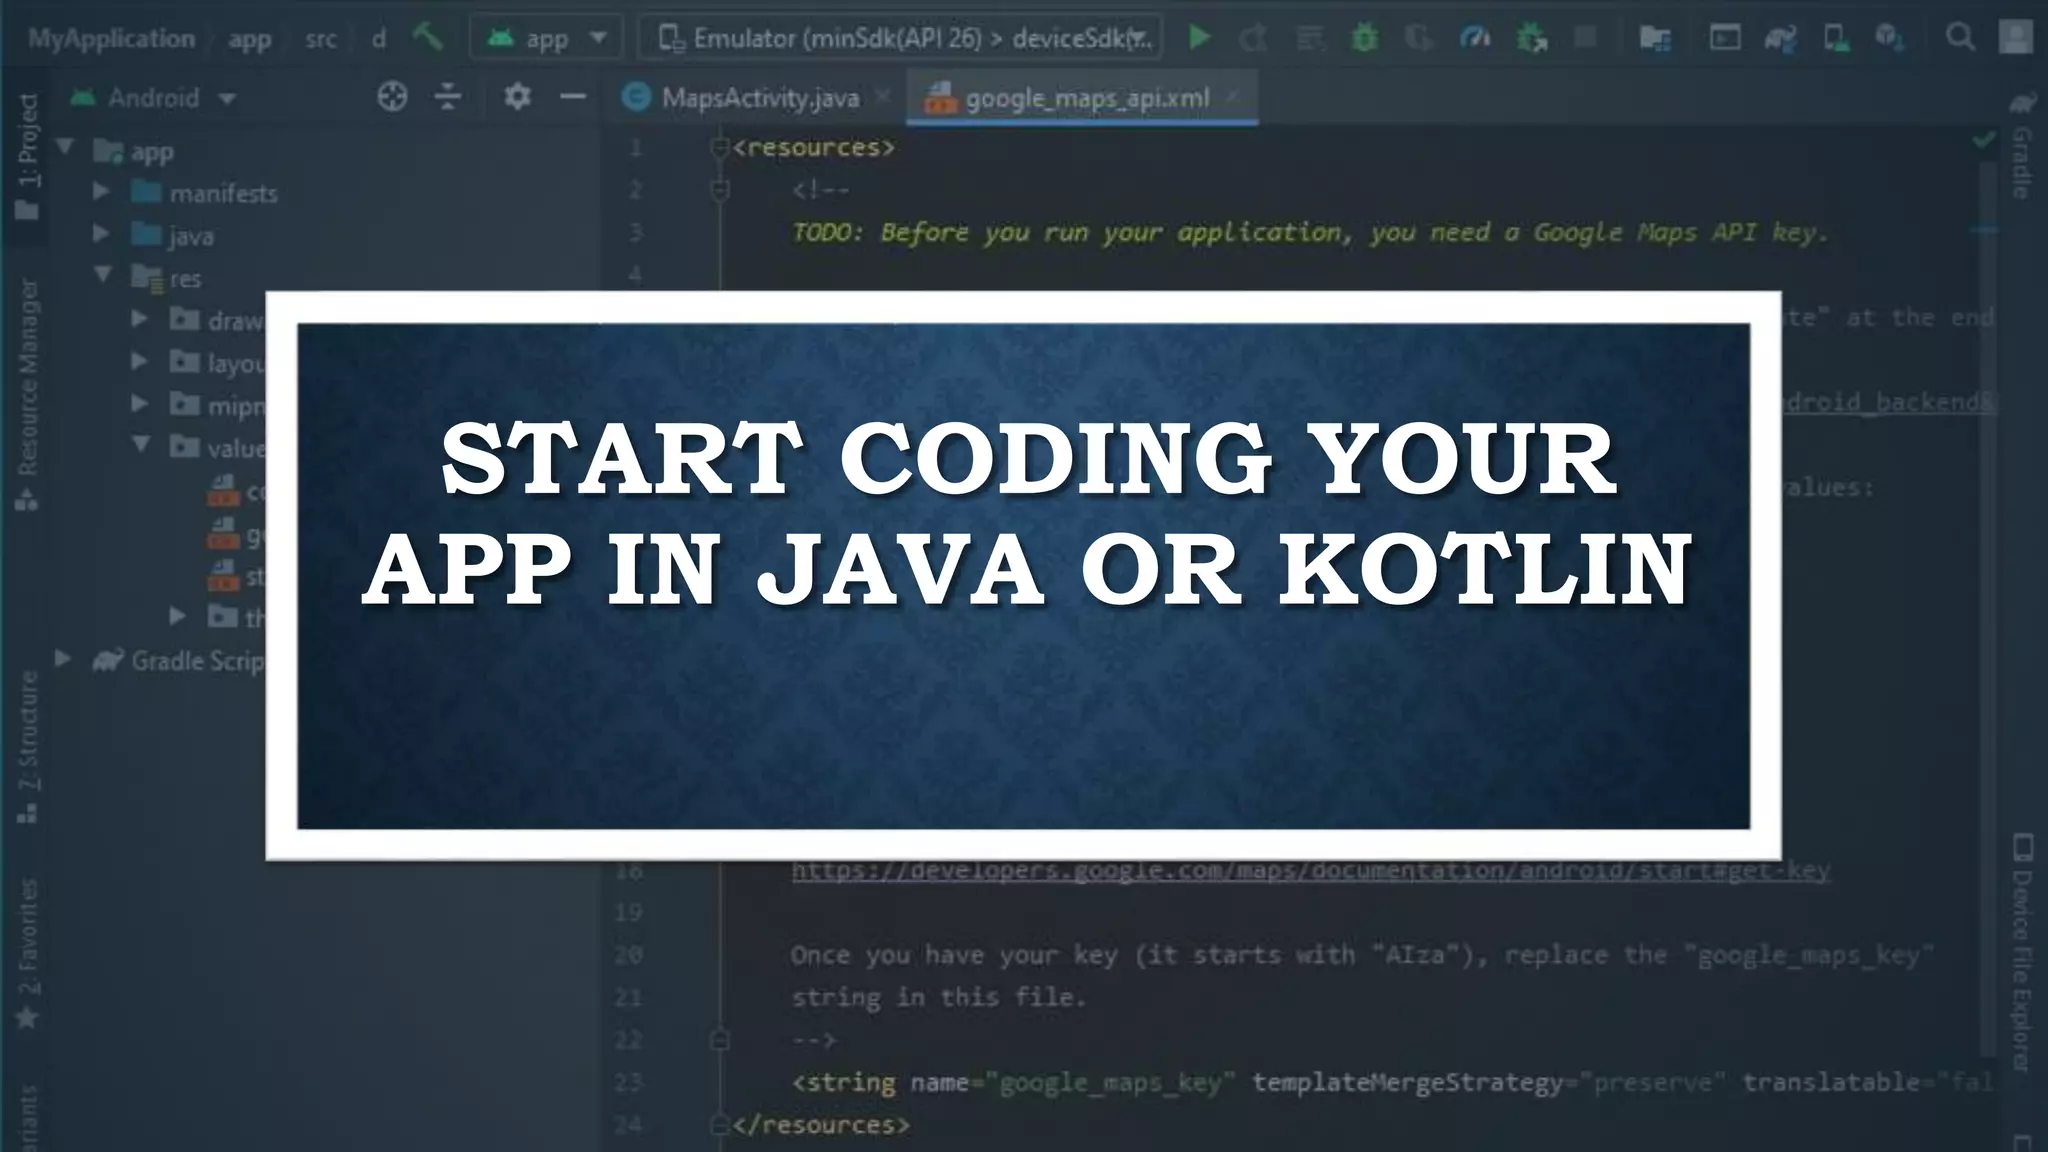Expand the manifests folder arrow
Viewport: 2048px width, 1152px height.
(101, 190)
